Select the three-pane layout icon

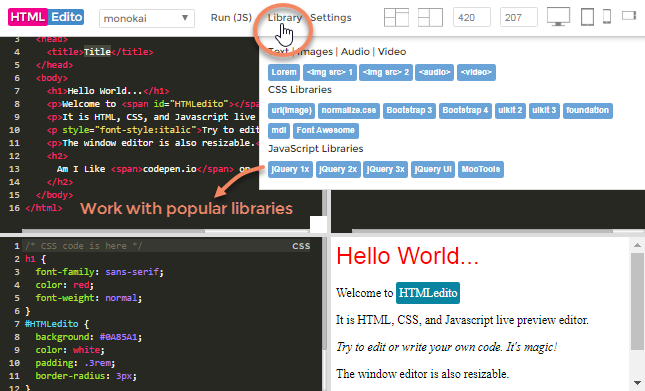coord(396,17)
